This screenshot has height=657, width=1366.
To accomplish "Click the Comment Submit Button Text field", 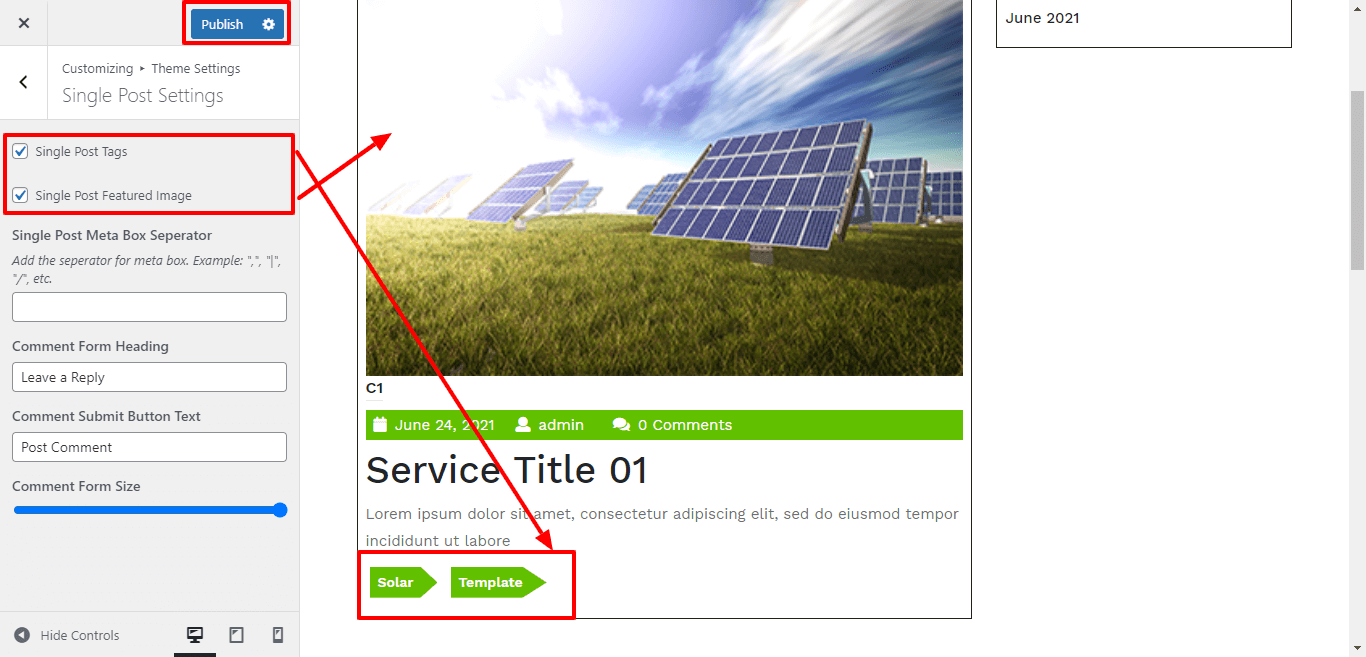I will pos(149,447).
